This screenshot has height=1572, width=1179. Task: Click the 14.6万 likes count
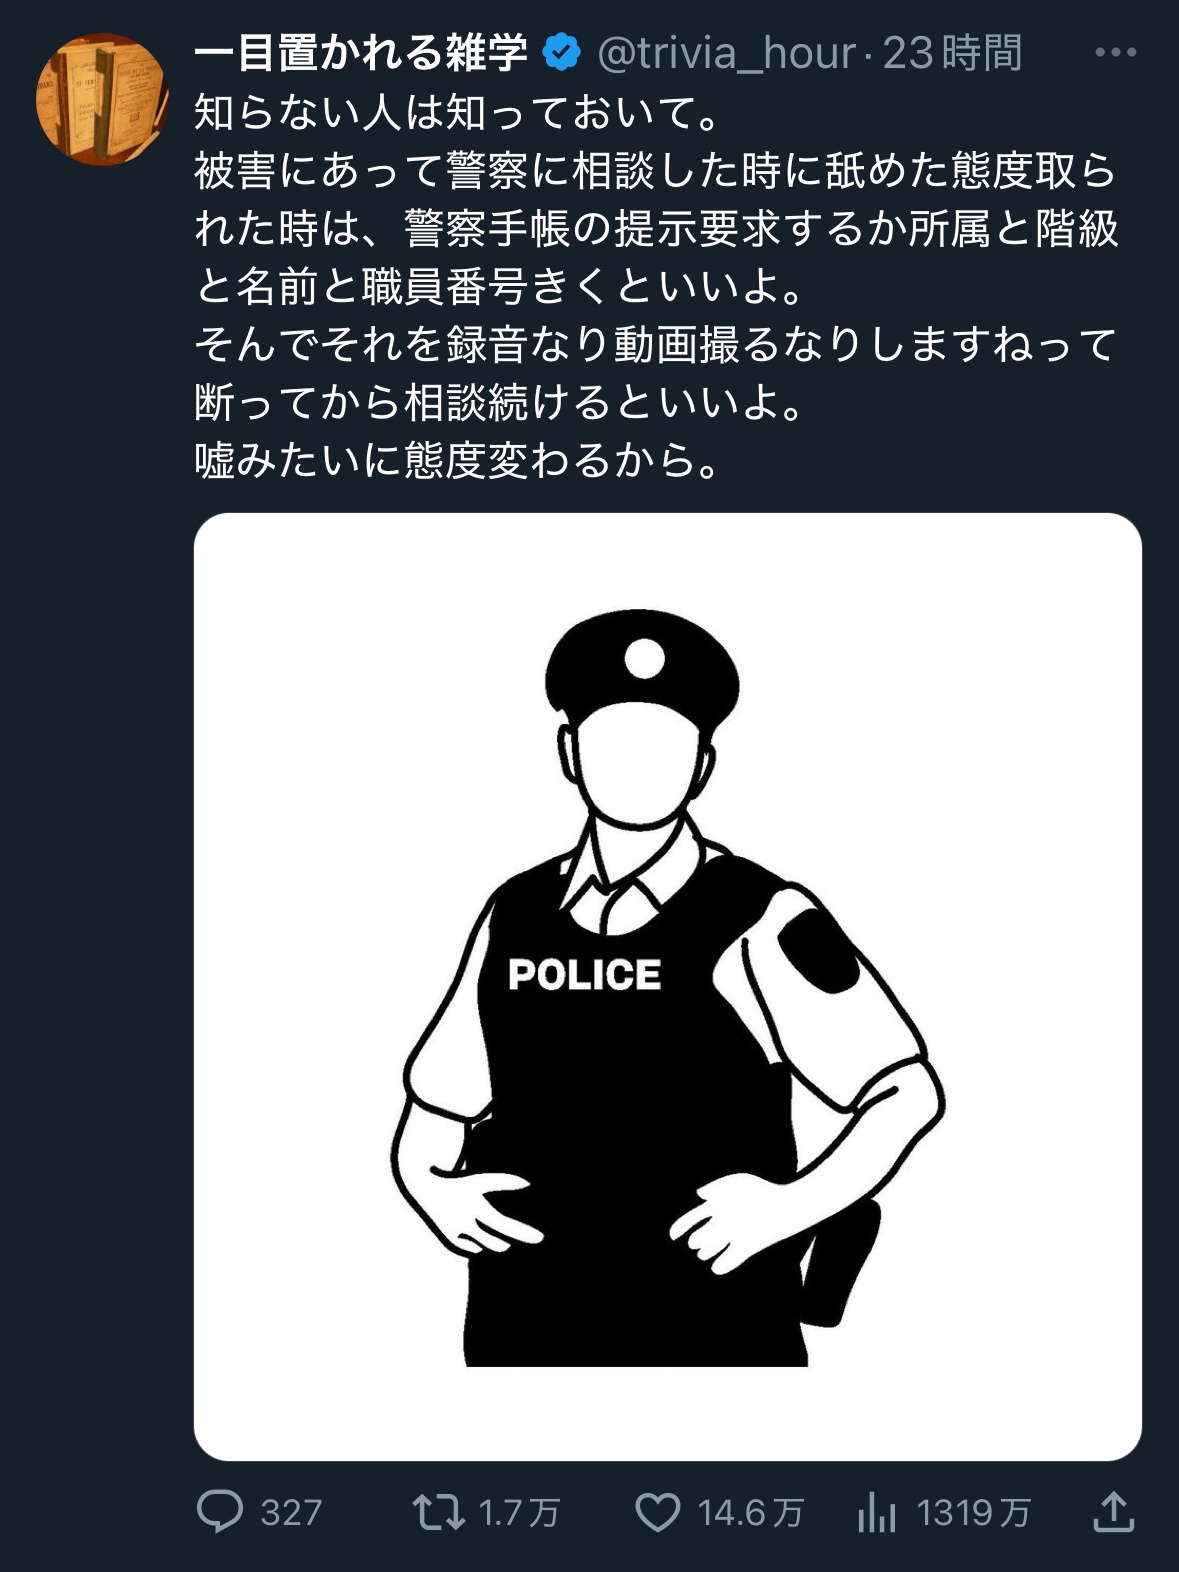[x=751, y=1512]
